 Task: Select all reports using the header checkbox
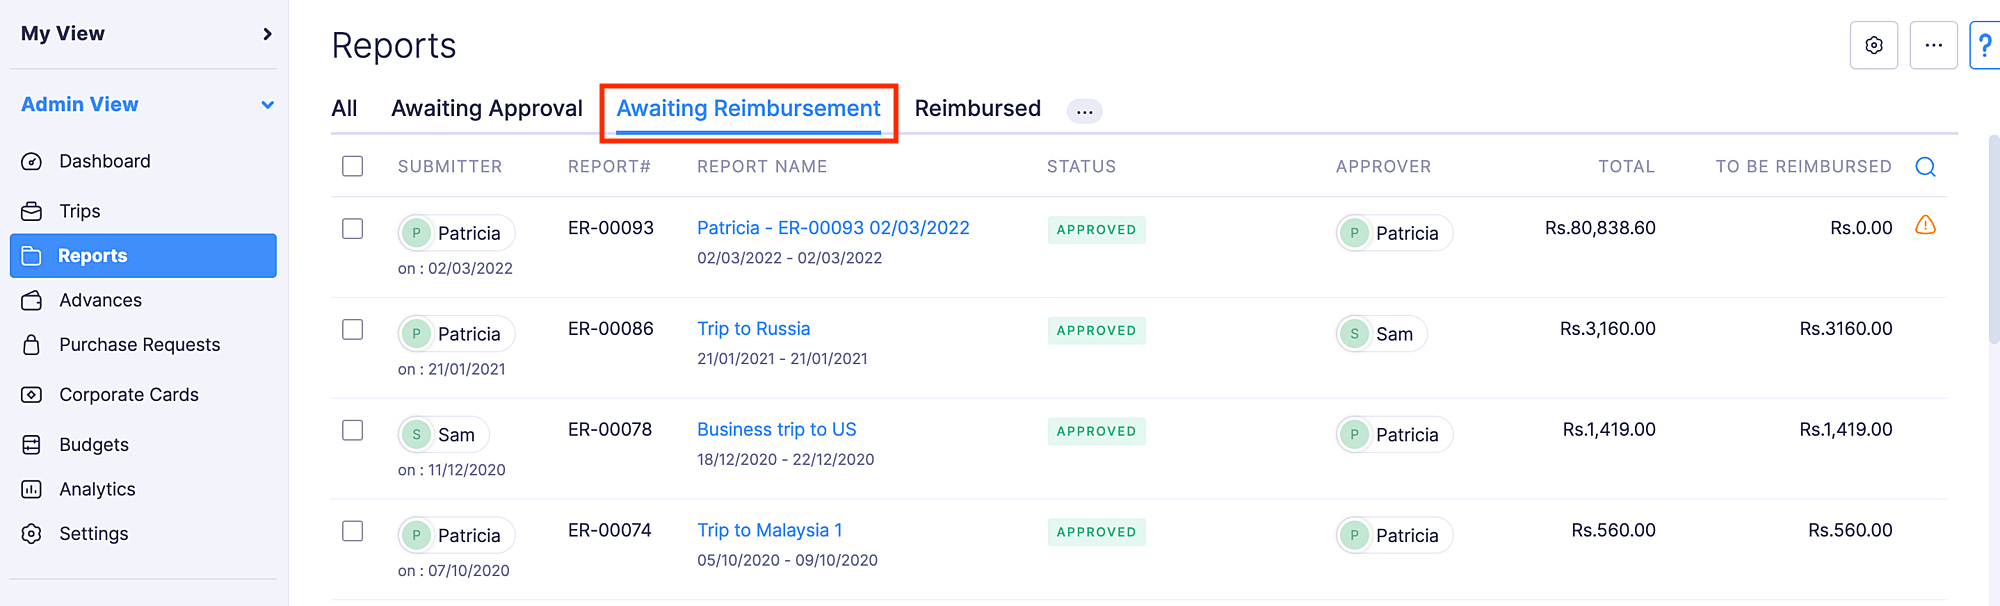352,166
